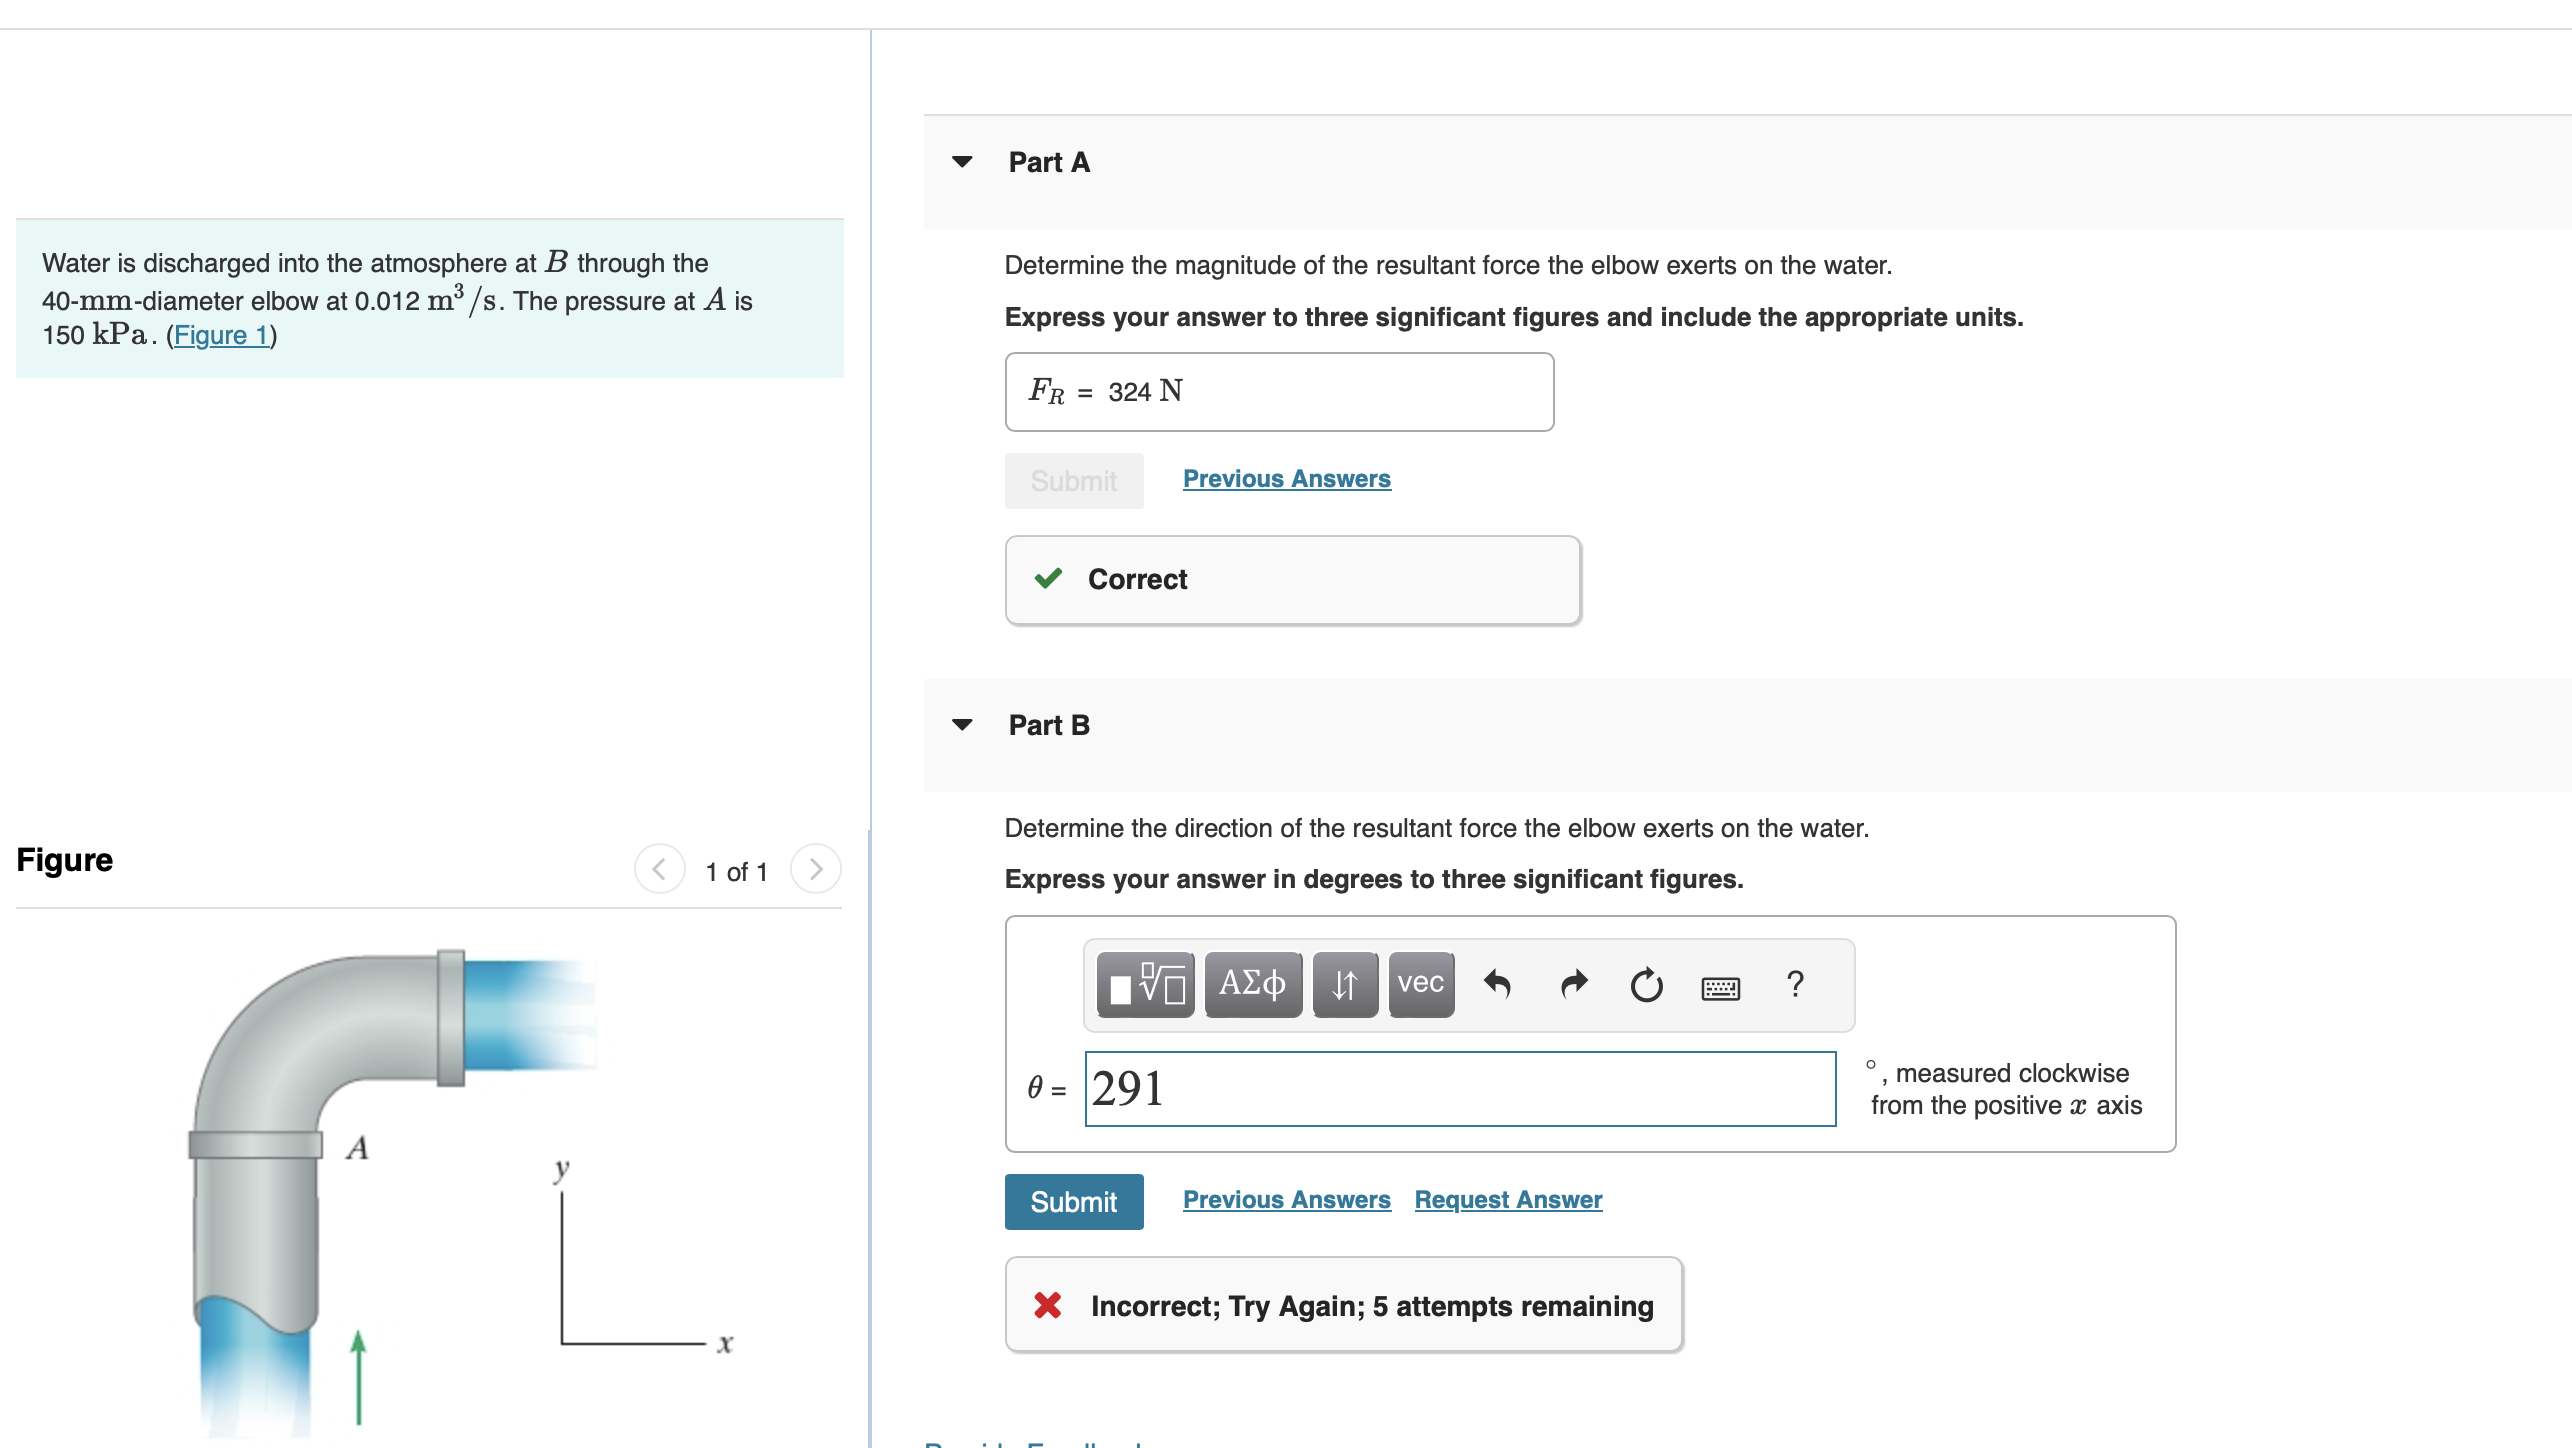The width and height of the screenshot is (2572, 1448).
Task: Redo the edit in the answer toolbar
Action: pos(1574,985)
